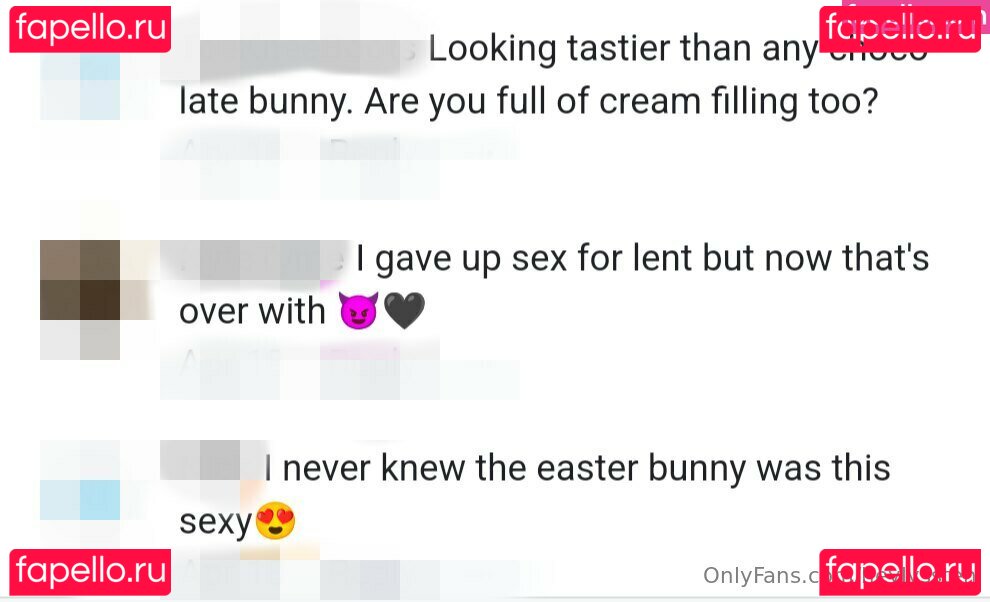990x602 pixels.
Task: Click the purple devil emoji
Action: pyautogui.click(x=359, y=312)
